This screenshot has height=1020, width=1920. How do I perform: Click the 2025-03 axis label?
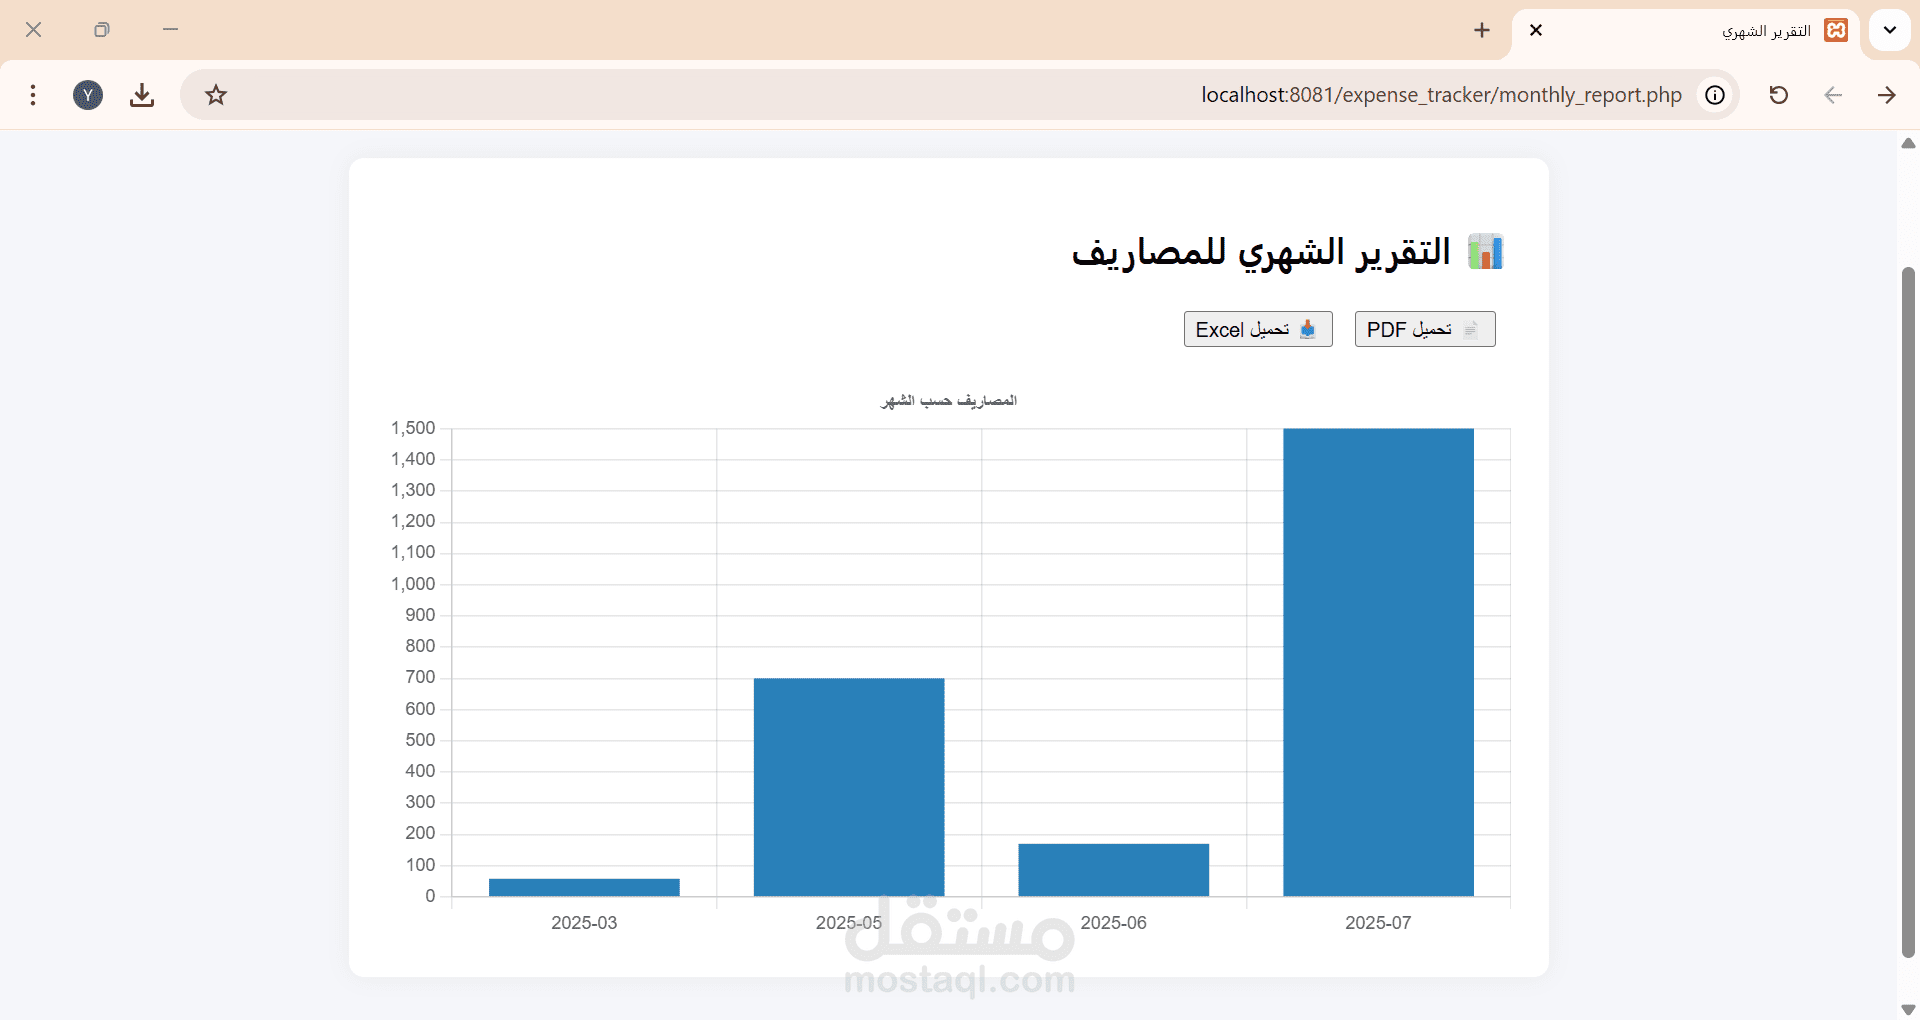[584, 922]
